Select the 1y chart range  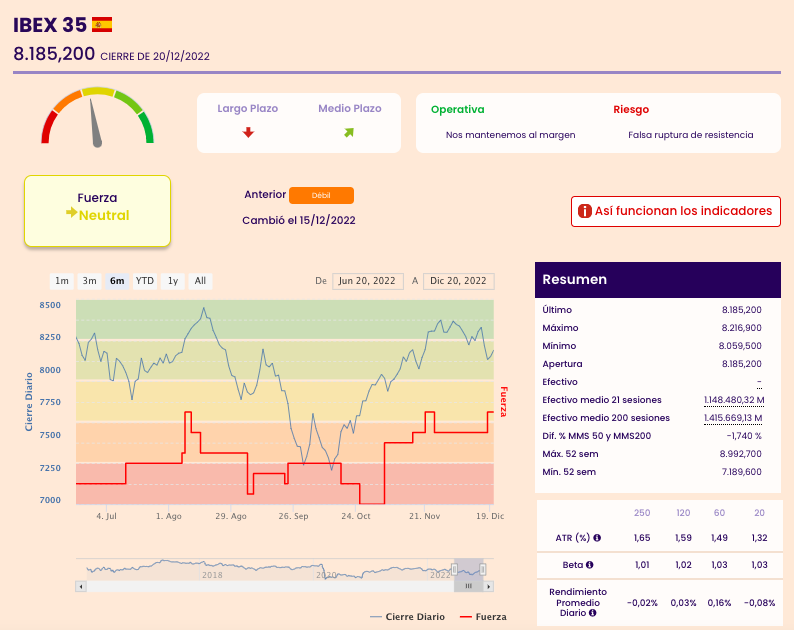pos(173,281)
